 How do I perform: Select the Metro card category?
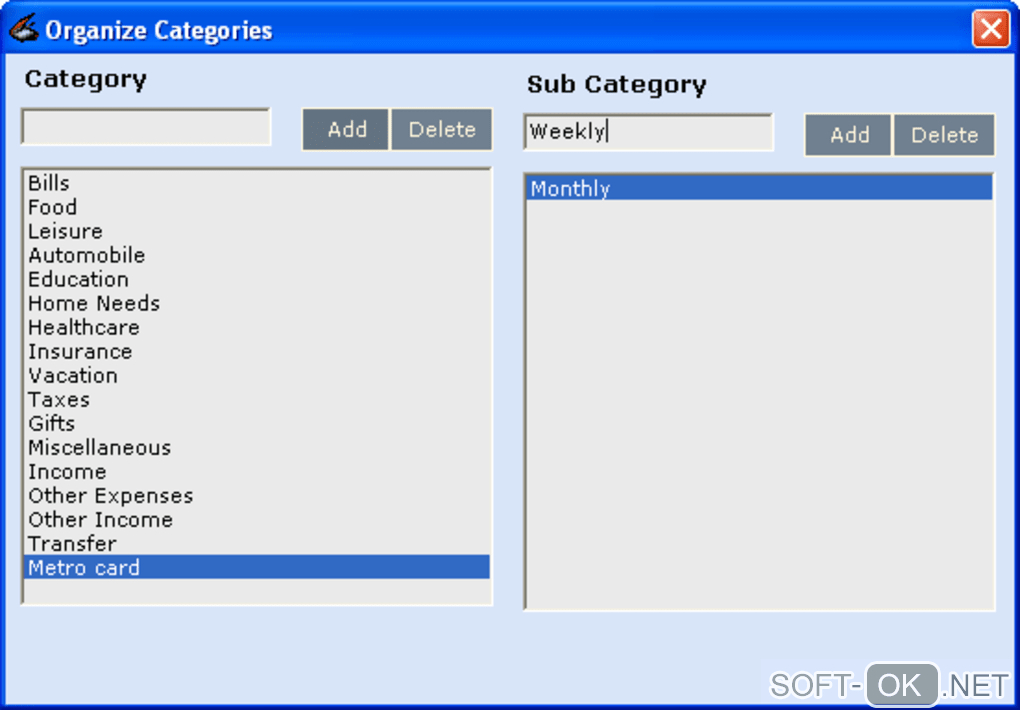[84, 567]
